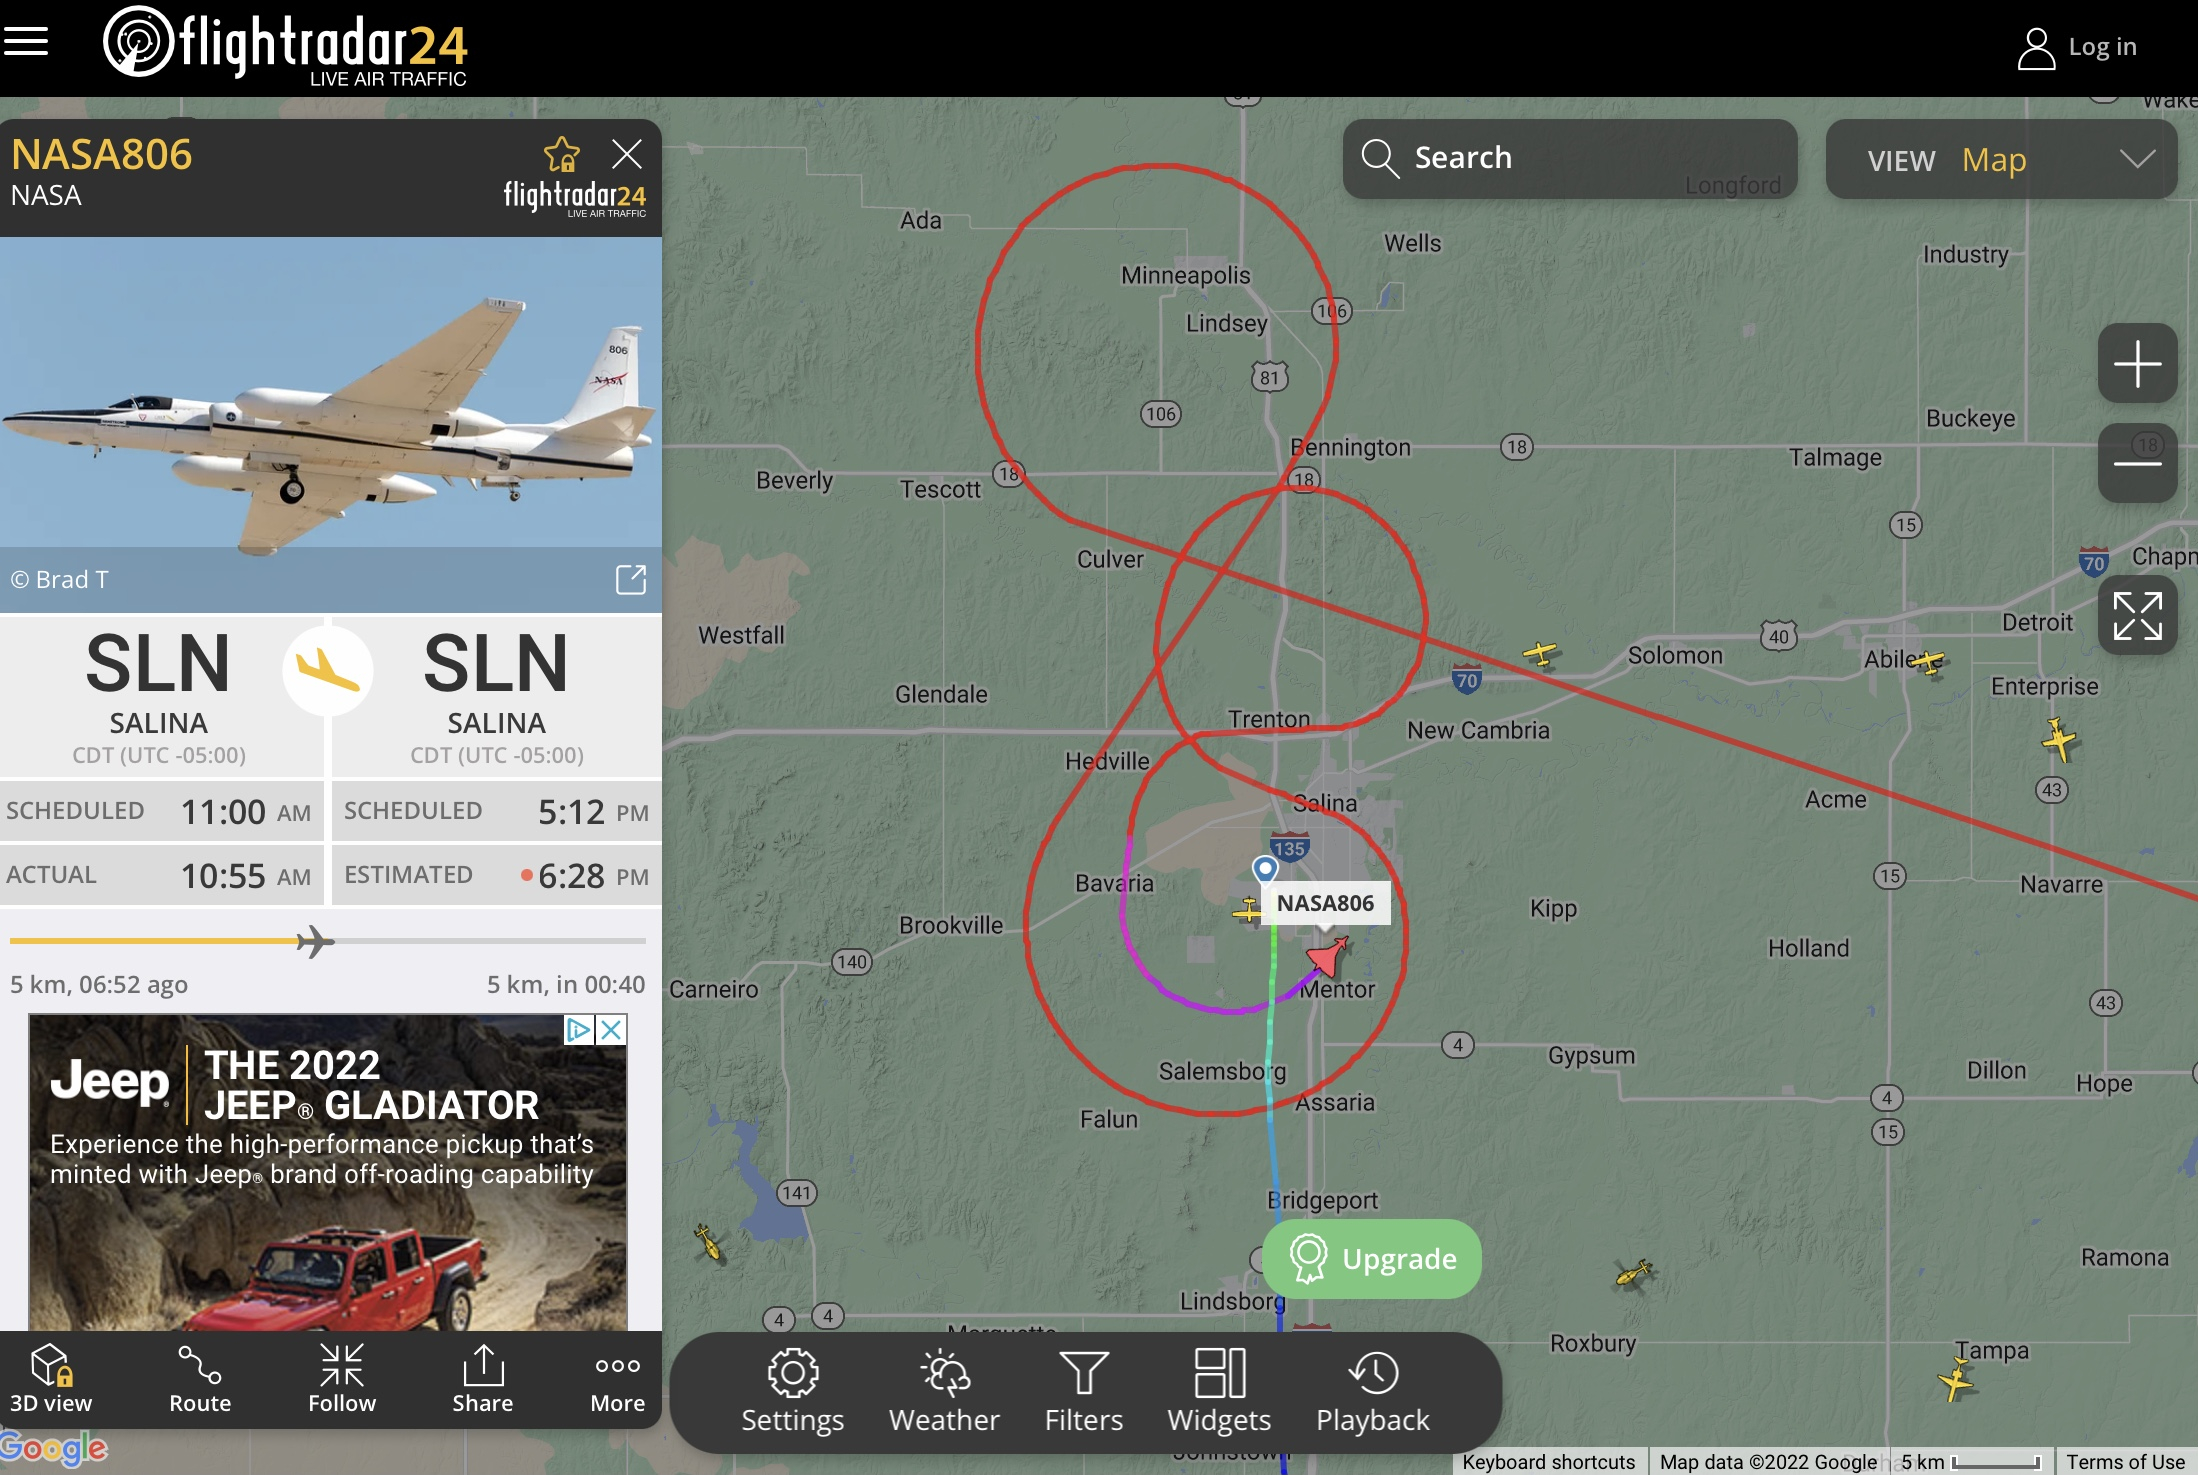Click the green Upgrade button
The image size is (2198, 1475).
pos(1372,1258)
